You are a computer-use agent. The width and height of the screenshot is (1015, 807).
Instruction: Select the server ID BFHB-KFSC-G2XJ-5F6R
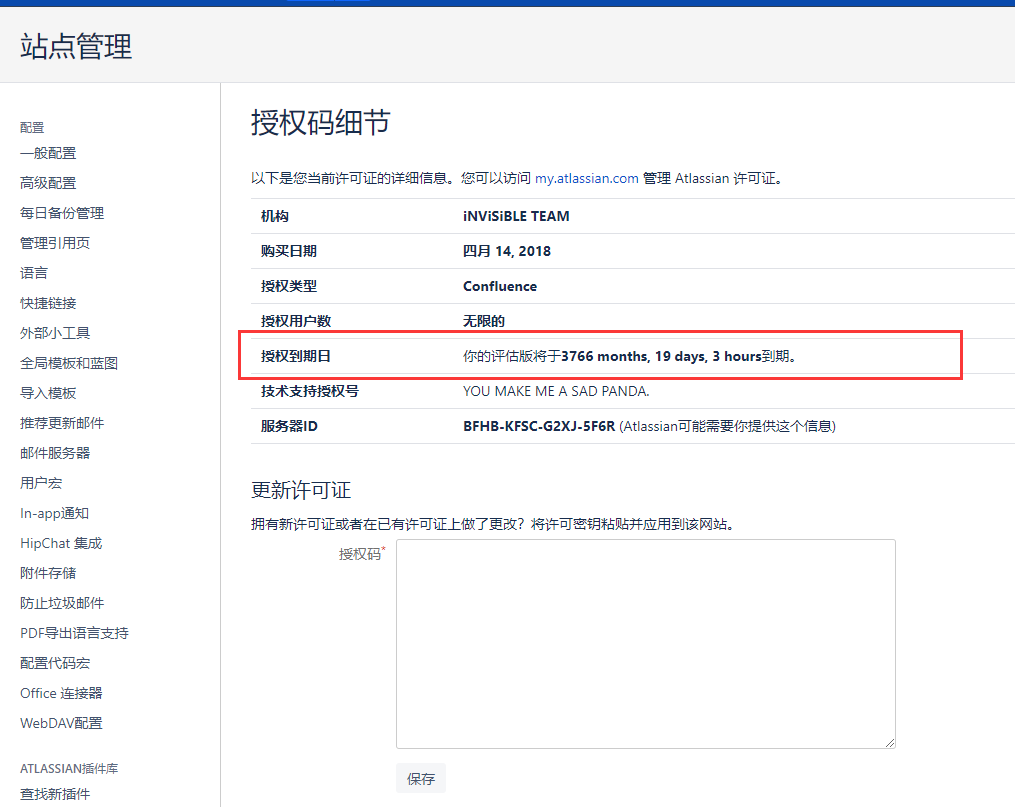pyautogui.click(x=539, y=426)
